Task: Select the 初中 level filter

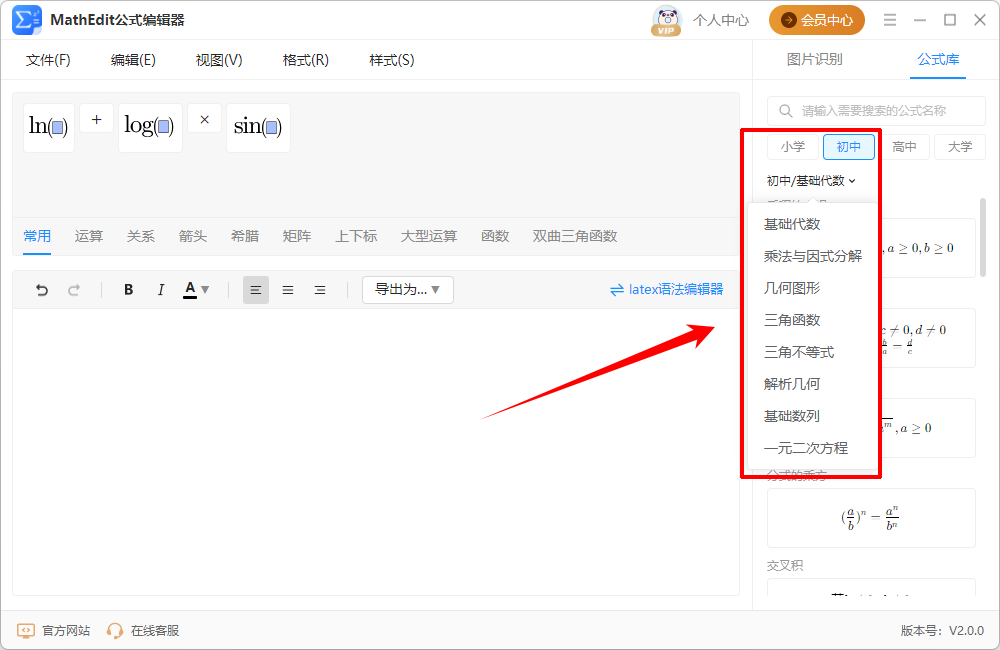Action: click(848, 147)
